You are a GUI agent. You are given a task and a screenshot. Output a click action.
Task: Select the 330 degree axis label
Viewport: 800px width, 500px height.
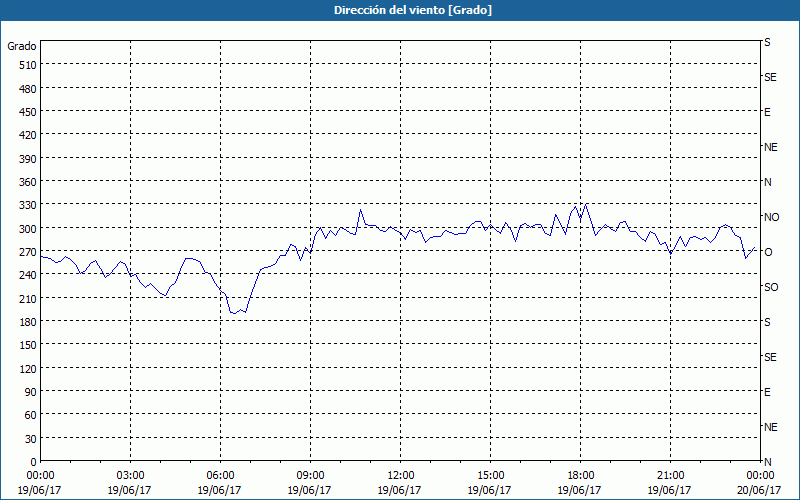point(28,205)
